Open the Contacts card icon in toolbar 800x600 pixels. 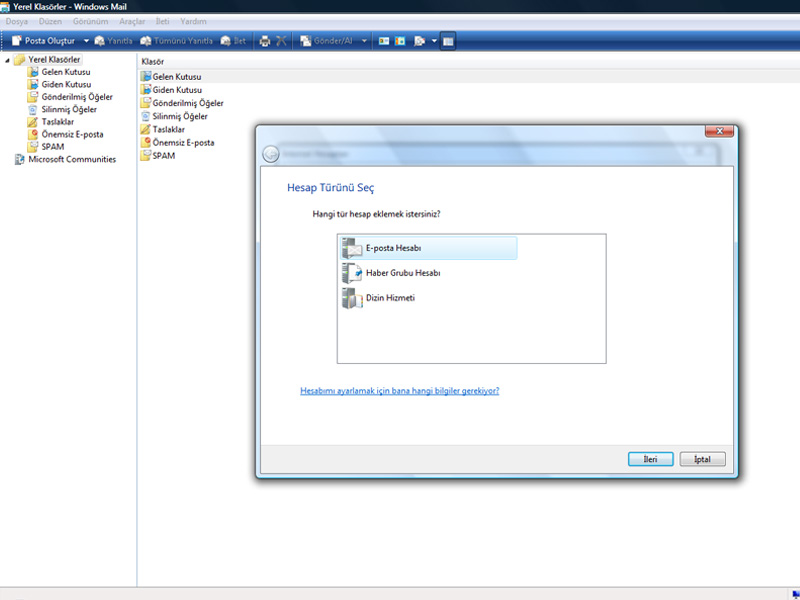(384, 41)
